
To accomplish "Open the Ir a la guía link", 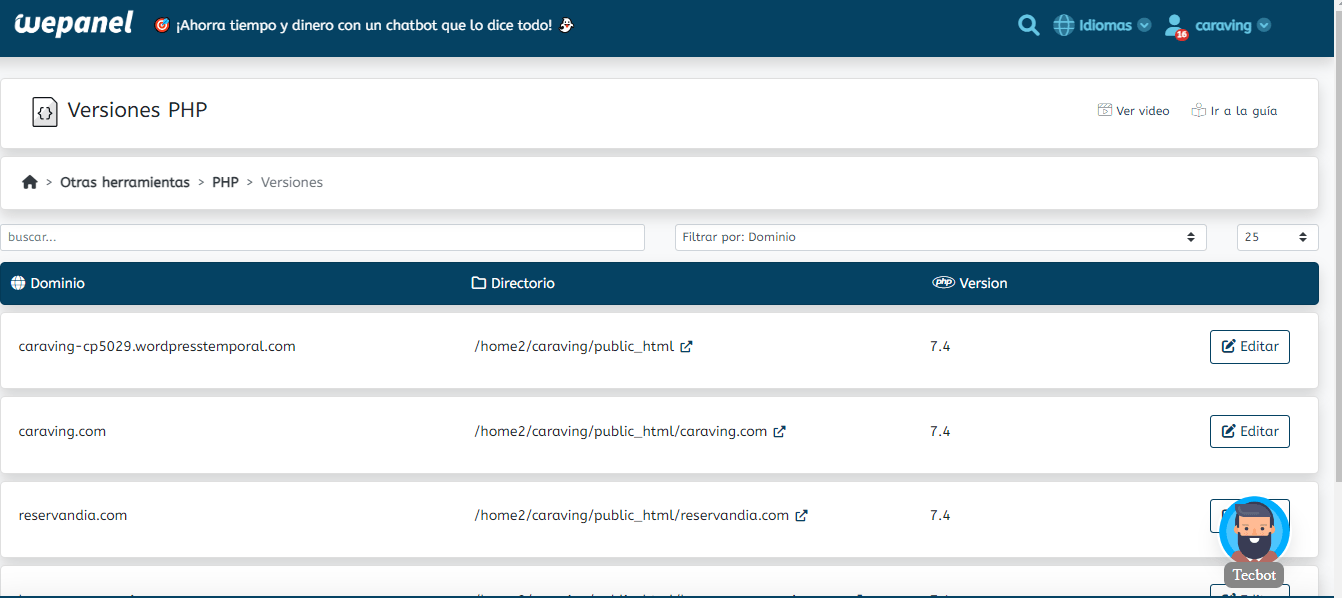I will [x=1234, y=111].
